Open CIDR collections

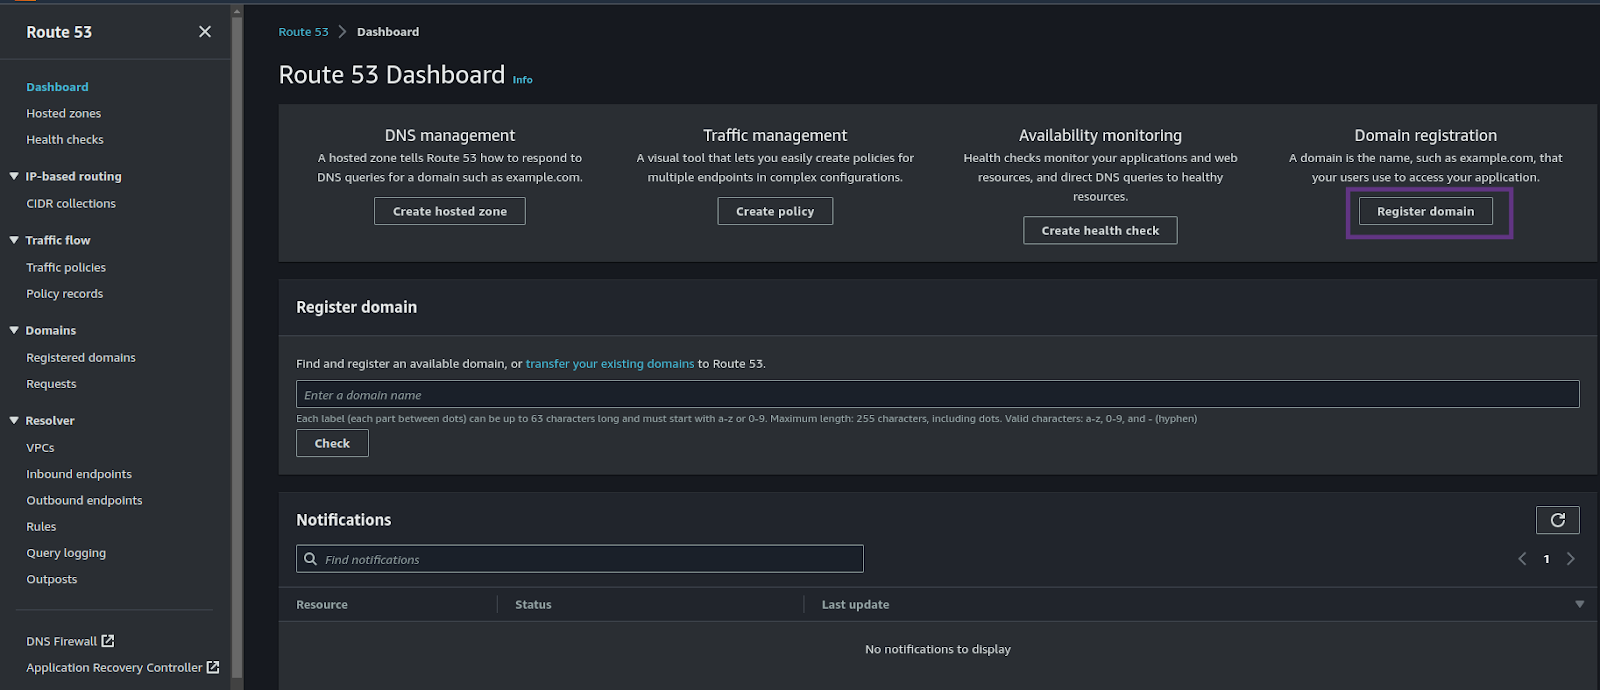coord(71,203)
